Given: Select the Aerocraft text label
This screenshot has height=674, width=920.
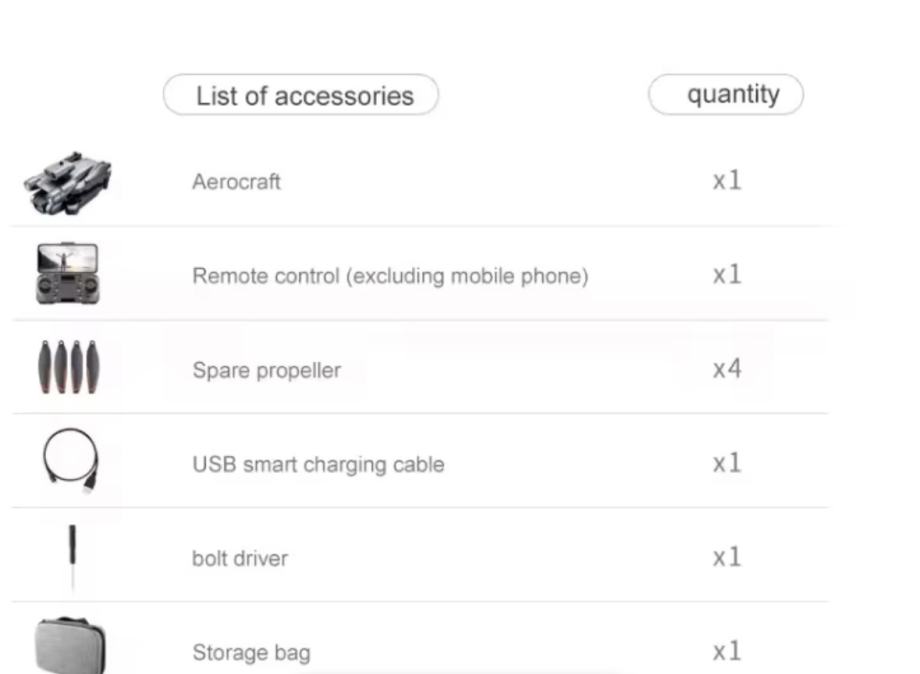Looking at the screenshot, I should pos(236,182).
